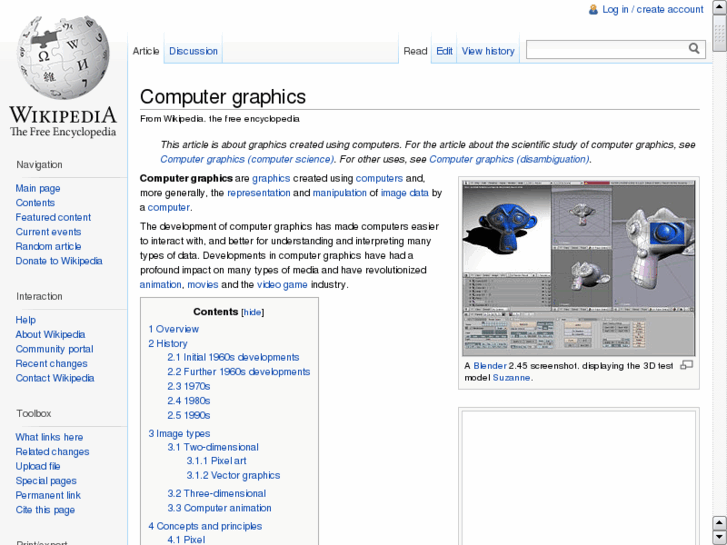The image size is (727, 545).
Task: Open the Article tab
Action: click(x=146, y=51)
